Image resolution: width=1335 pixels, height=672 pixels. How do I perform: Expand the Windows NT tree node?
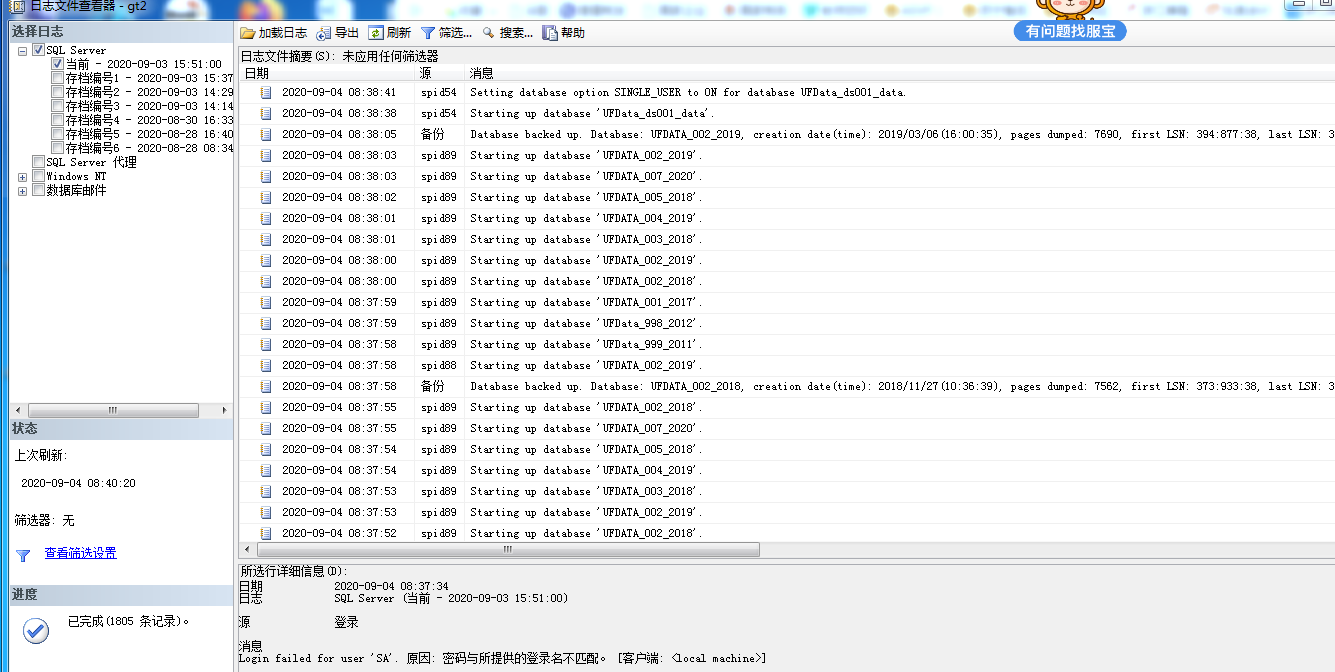[22, 177]
